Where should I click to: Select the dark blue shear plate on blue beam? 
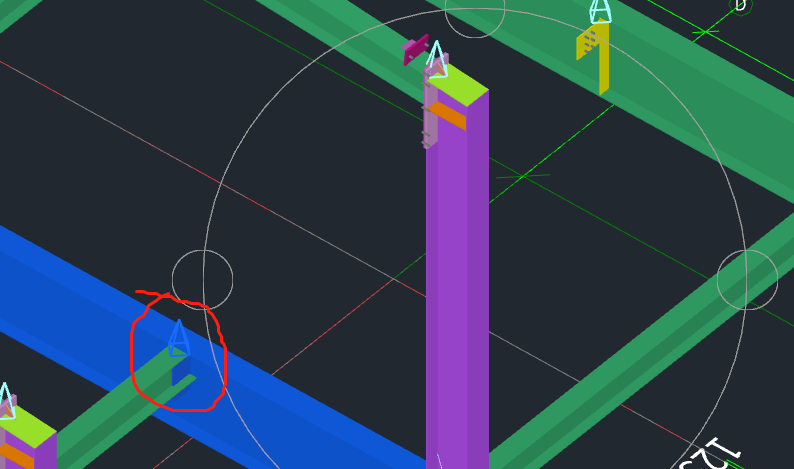180,371
